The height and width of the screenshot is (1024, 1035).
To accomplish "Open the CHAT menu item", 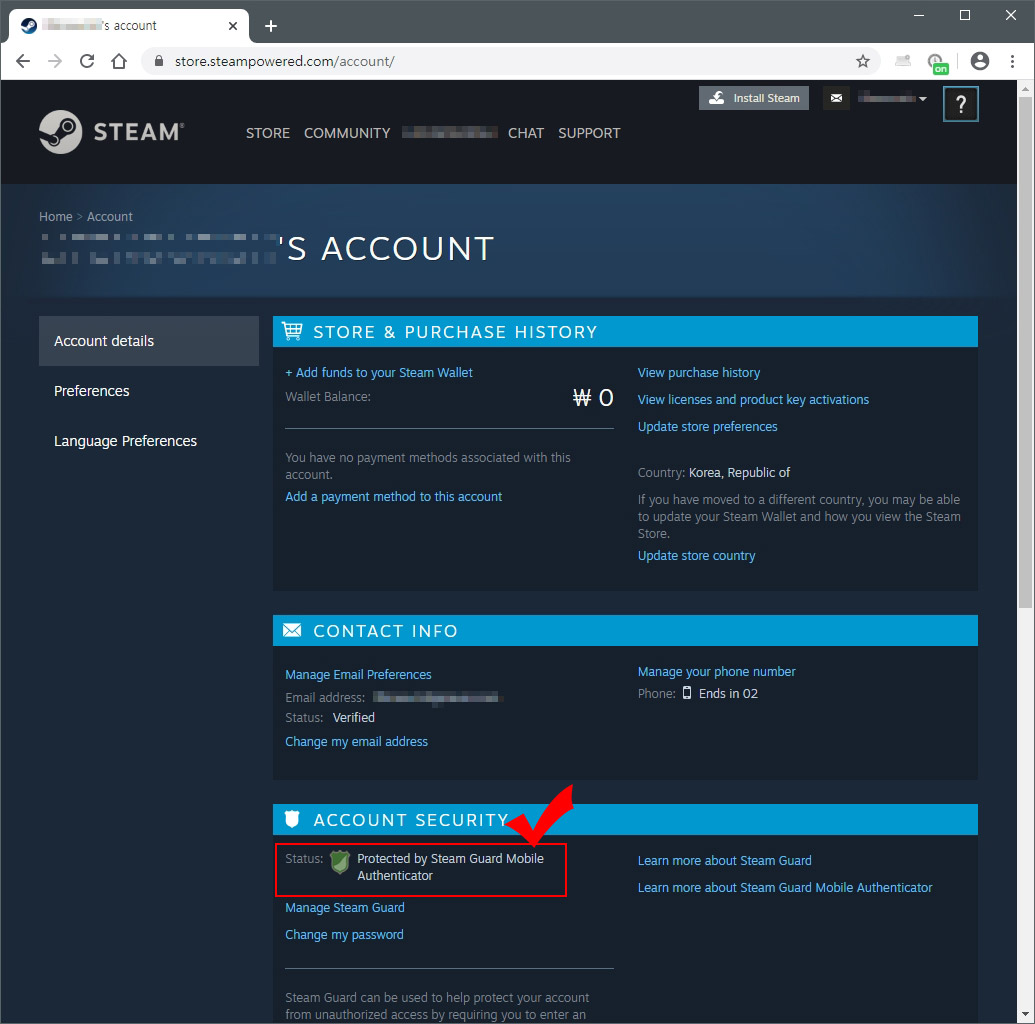I will click(x=525, y=133).
